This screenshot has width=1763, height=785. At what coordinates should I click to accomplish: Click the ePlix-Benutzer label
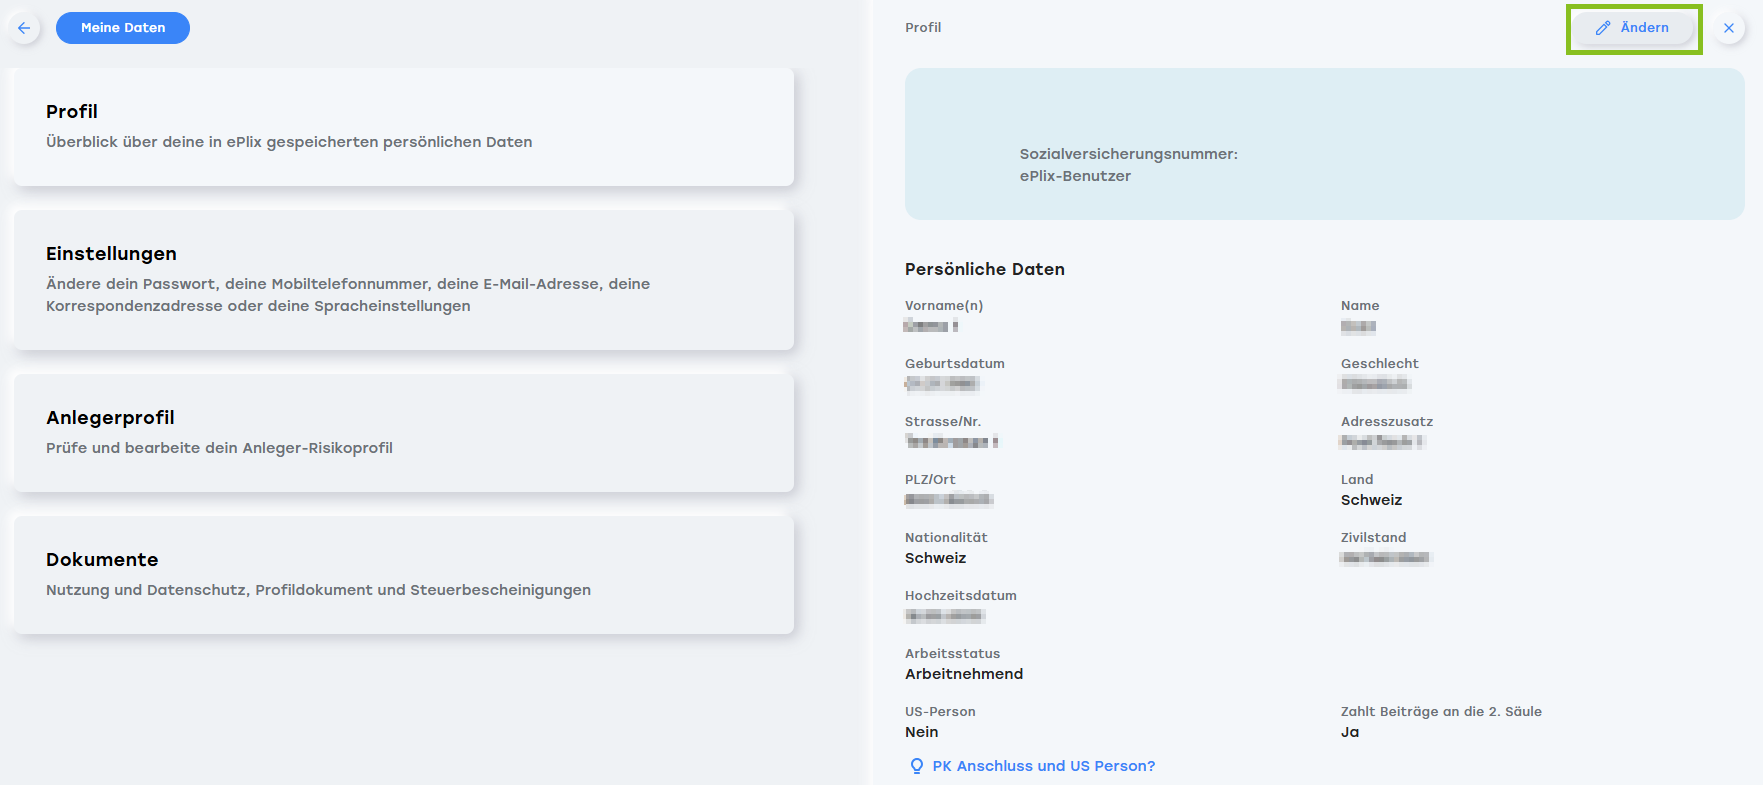click(1075, 176)
